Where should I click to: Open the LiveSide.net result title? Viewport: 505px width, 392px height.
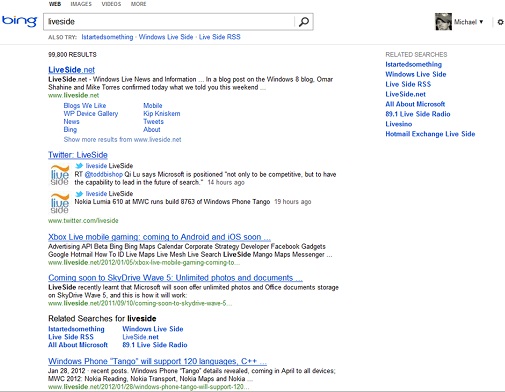click(71, 70)
